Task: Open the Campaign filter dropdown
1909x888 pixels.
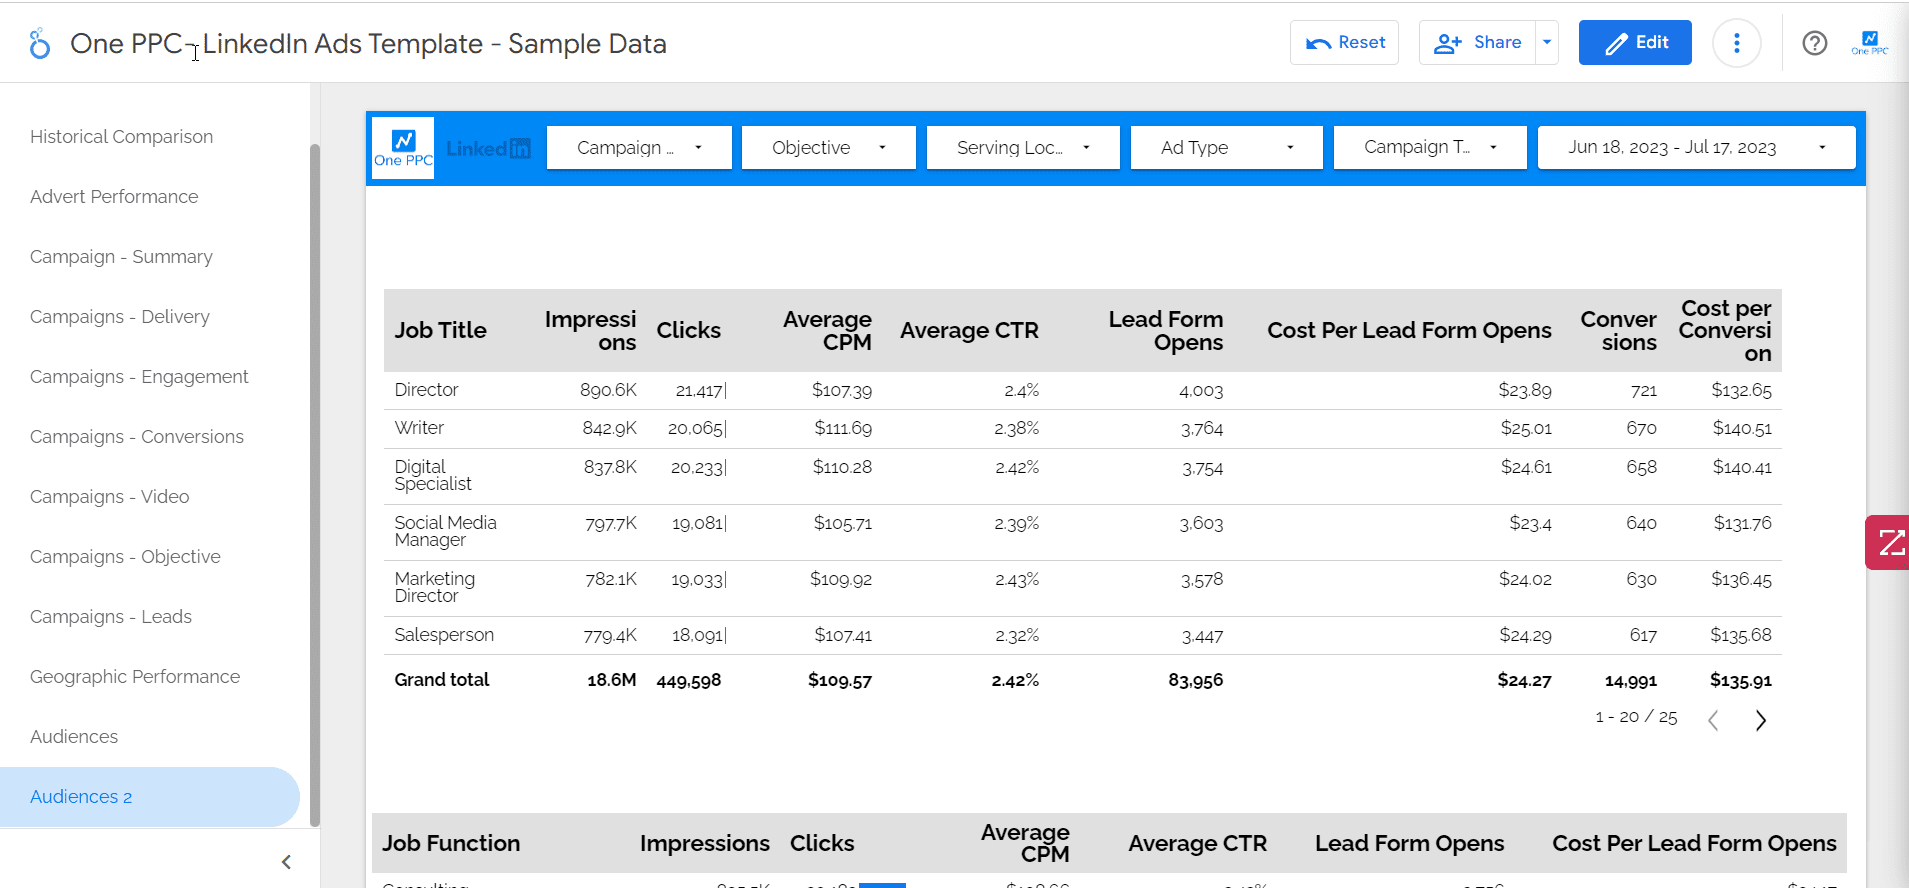Action: pyautogui.click(x=639, y=148)
